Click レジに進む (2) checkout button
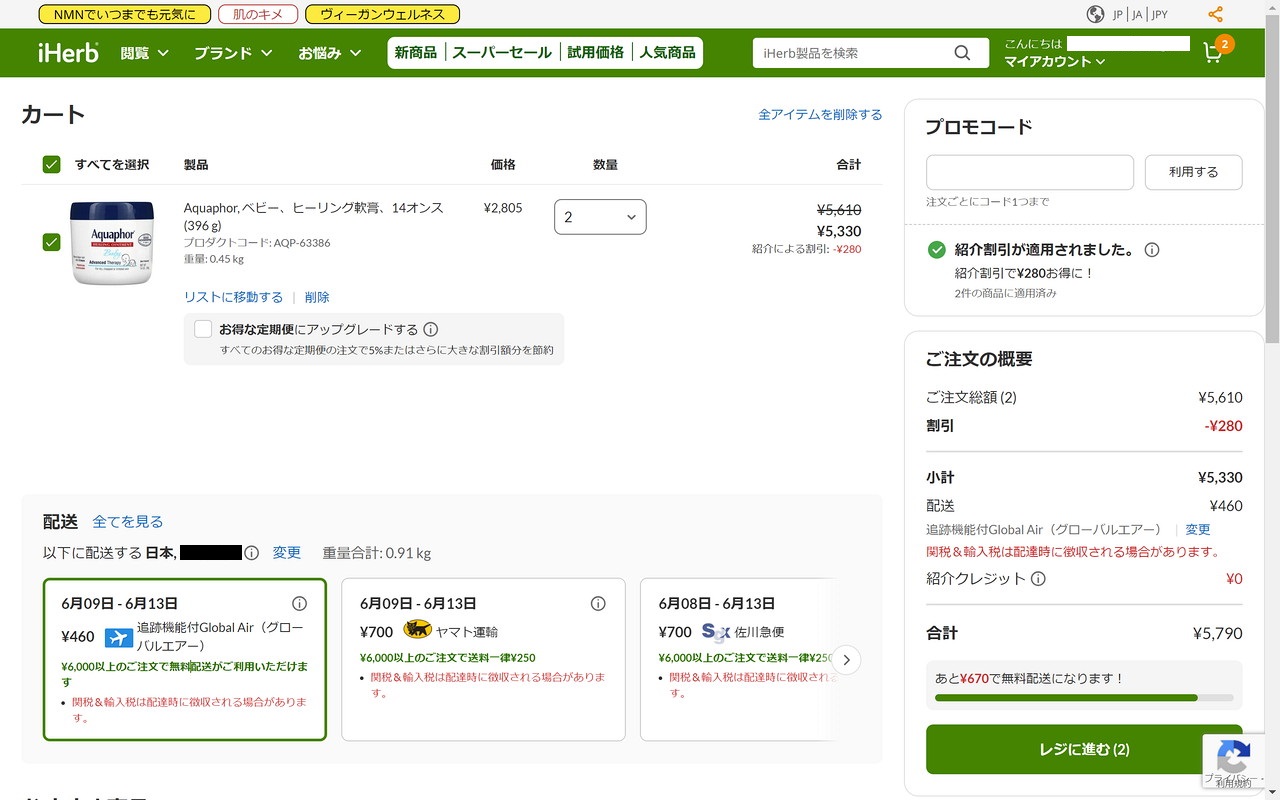This screenshot has height=800, width=1280. coord(1084,749)
